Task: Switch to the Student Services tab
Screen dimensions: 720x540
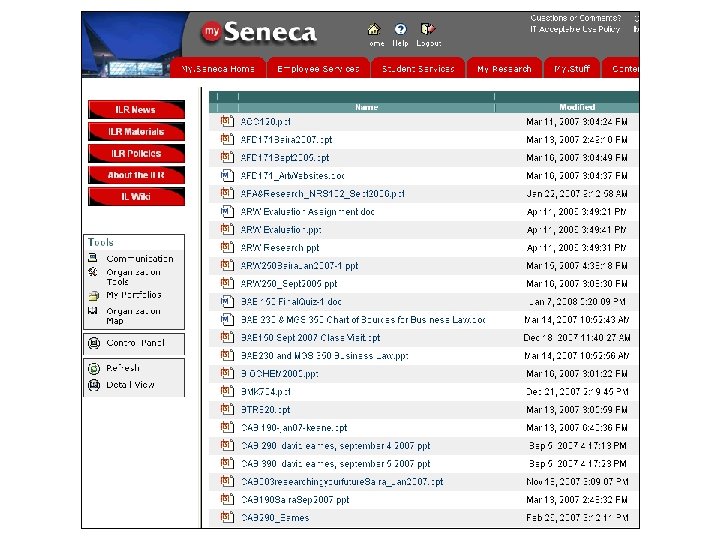Action: [418, 68]
